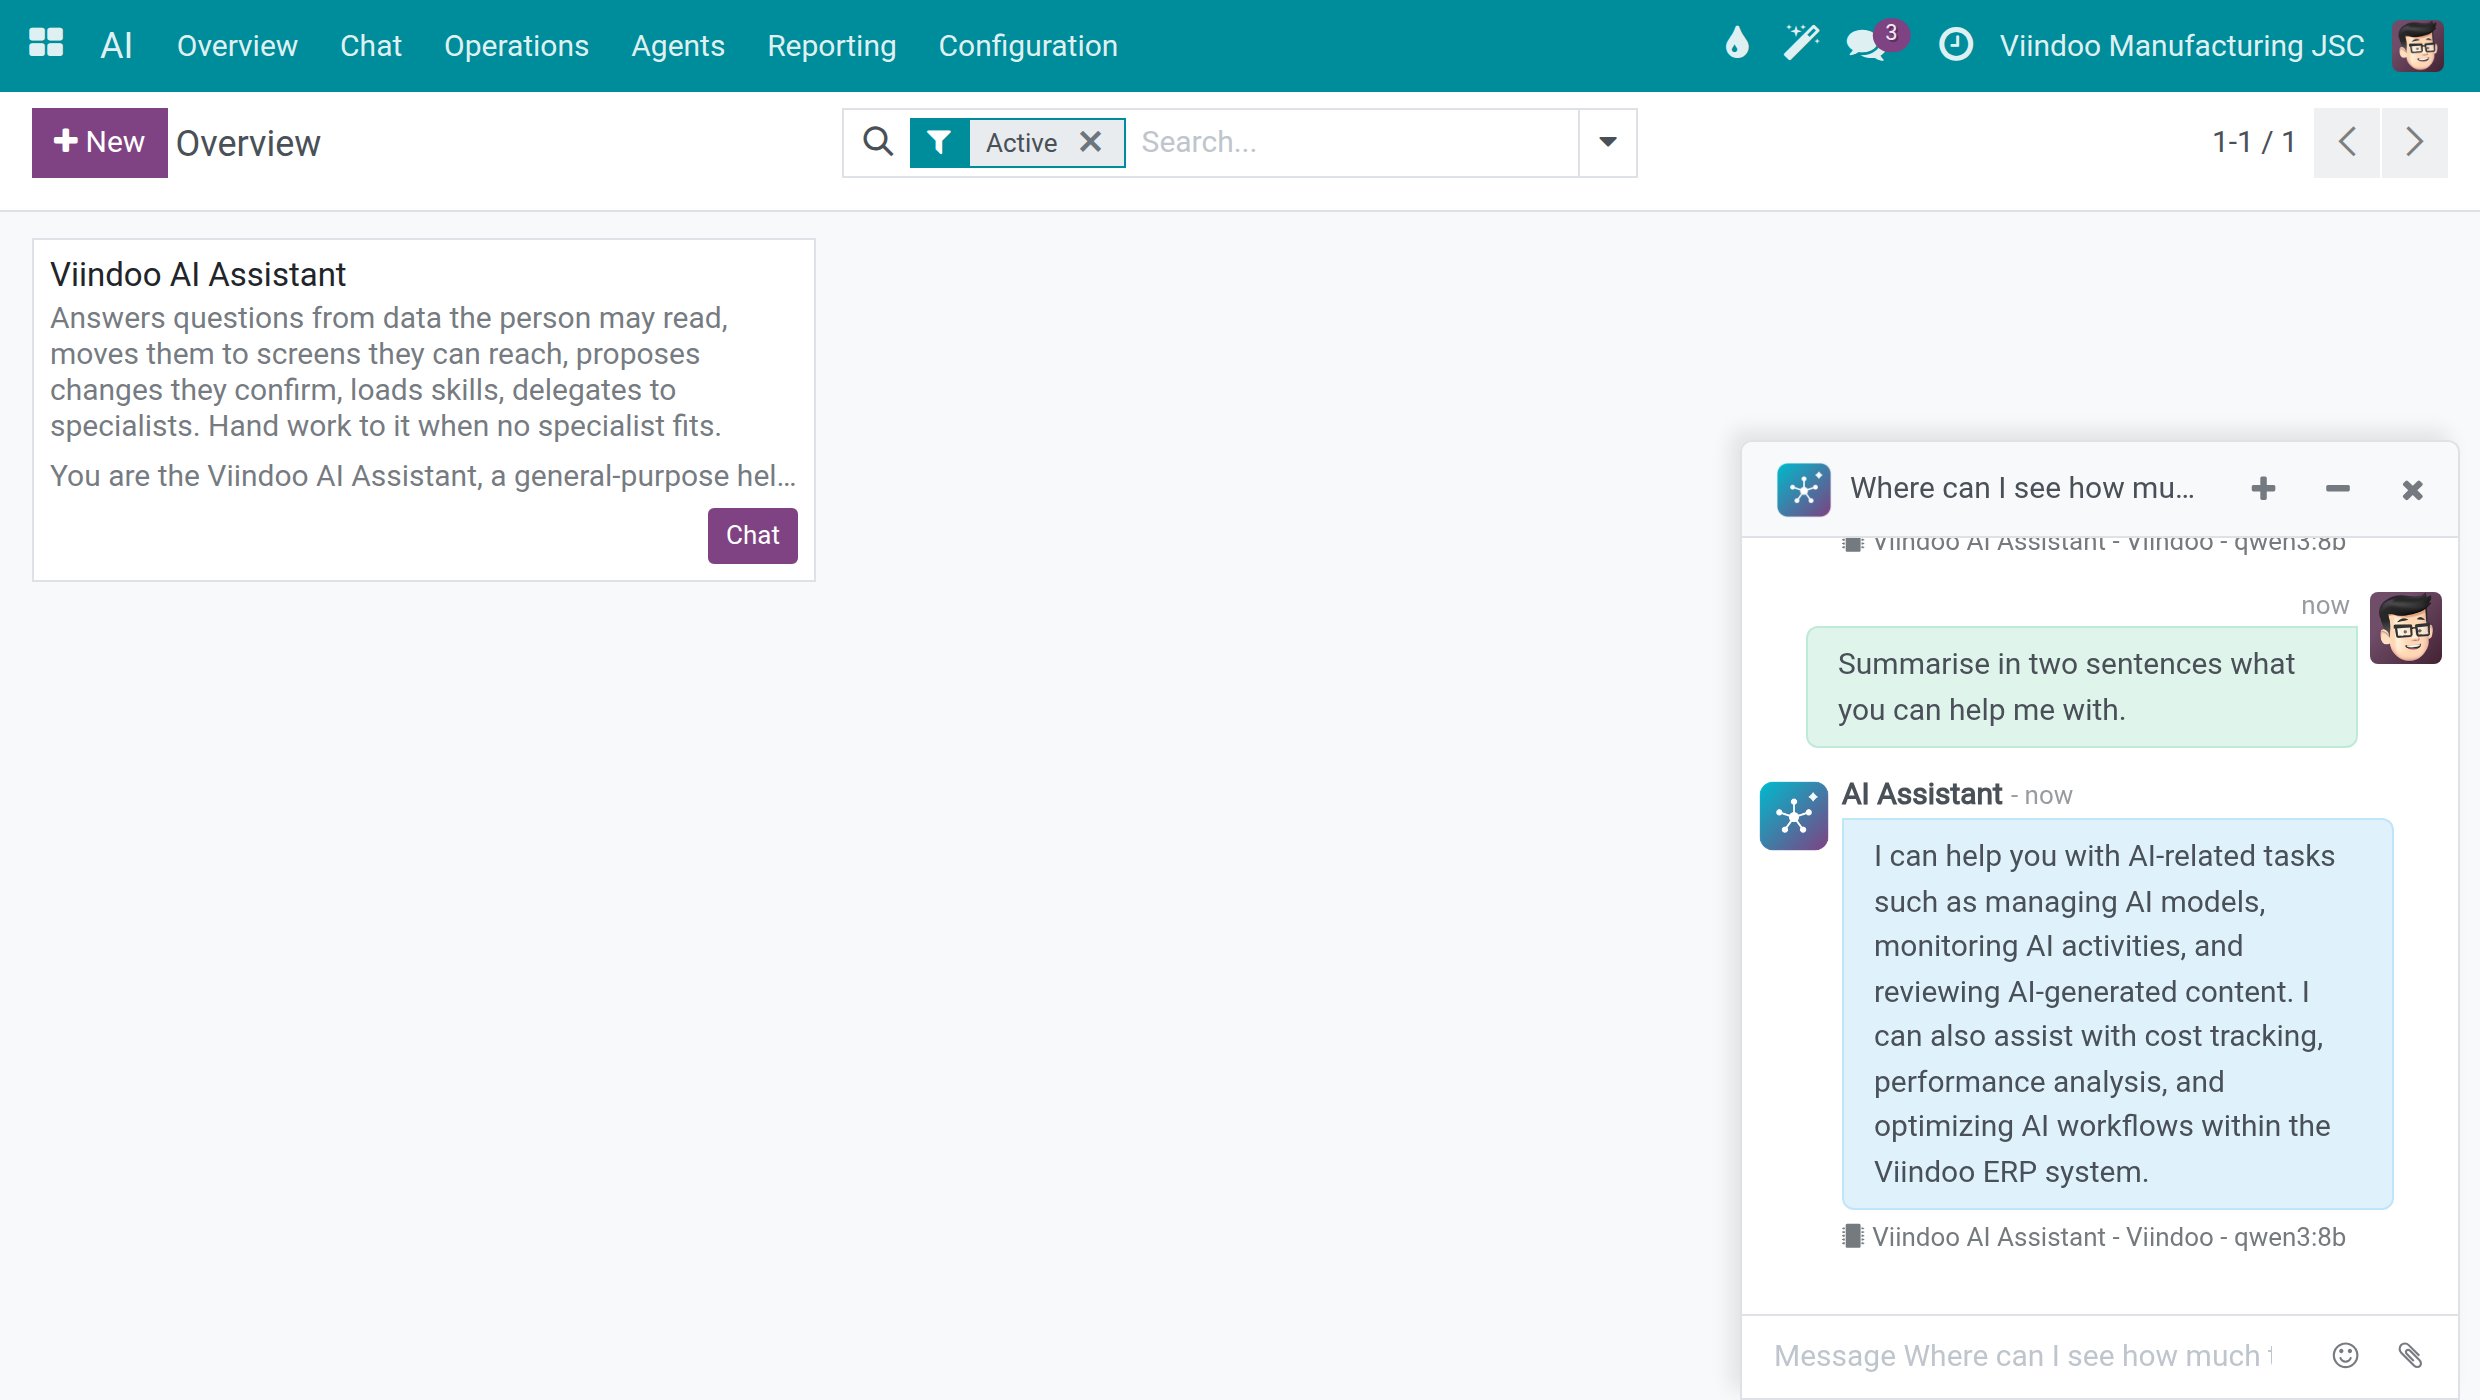This screenshot has width=2480, height=1400.
Task: Click the water drop color scheme icon
Action: click(x=1737, y=44)
